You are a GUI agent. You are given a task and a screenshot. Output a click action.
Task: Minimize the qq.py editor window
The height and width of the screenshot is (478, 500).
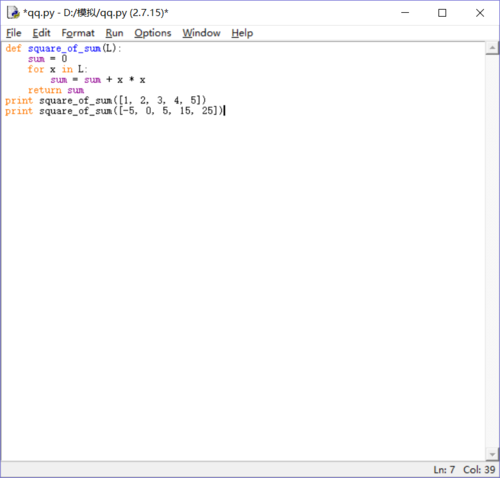point(405,13)
